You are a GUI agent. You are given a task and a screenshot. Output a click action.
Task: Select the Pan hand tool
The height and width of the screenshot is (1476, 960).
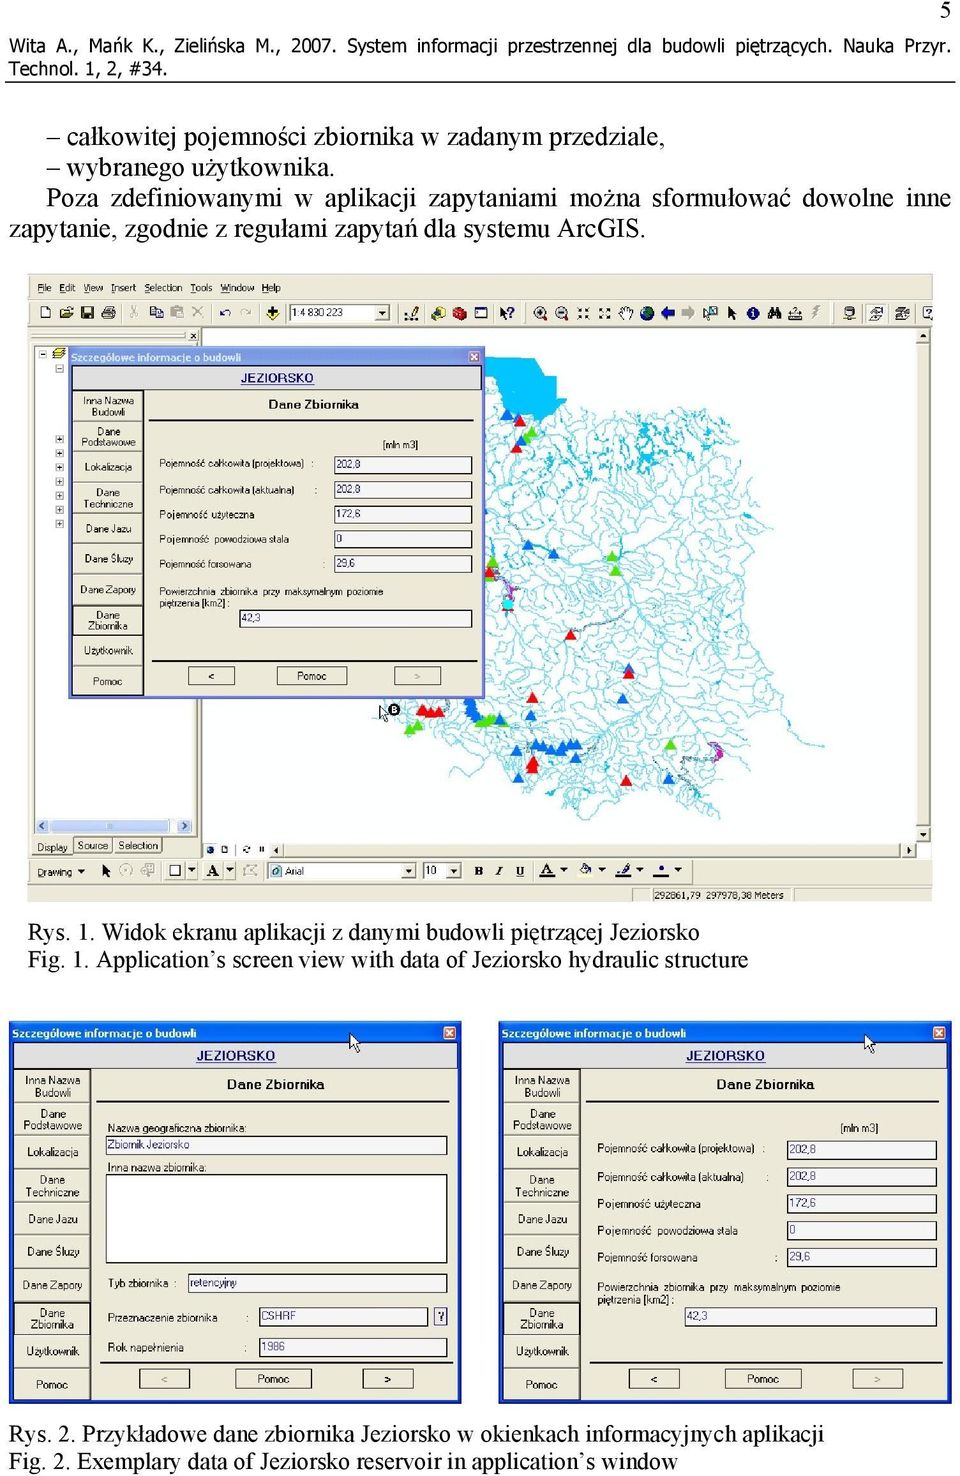(626, 313)
